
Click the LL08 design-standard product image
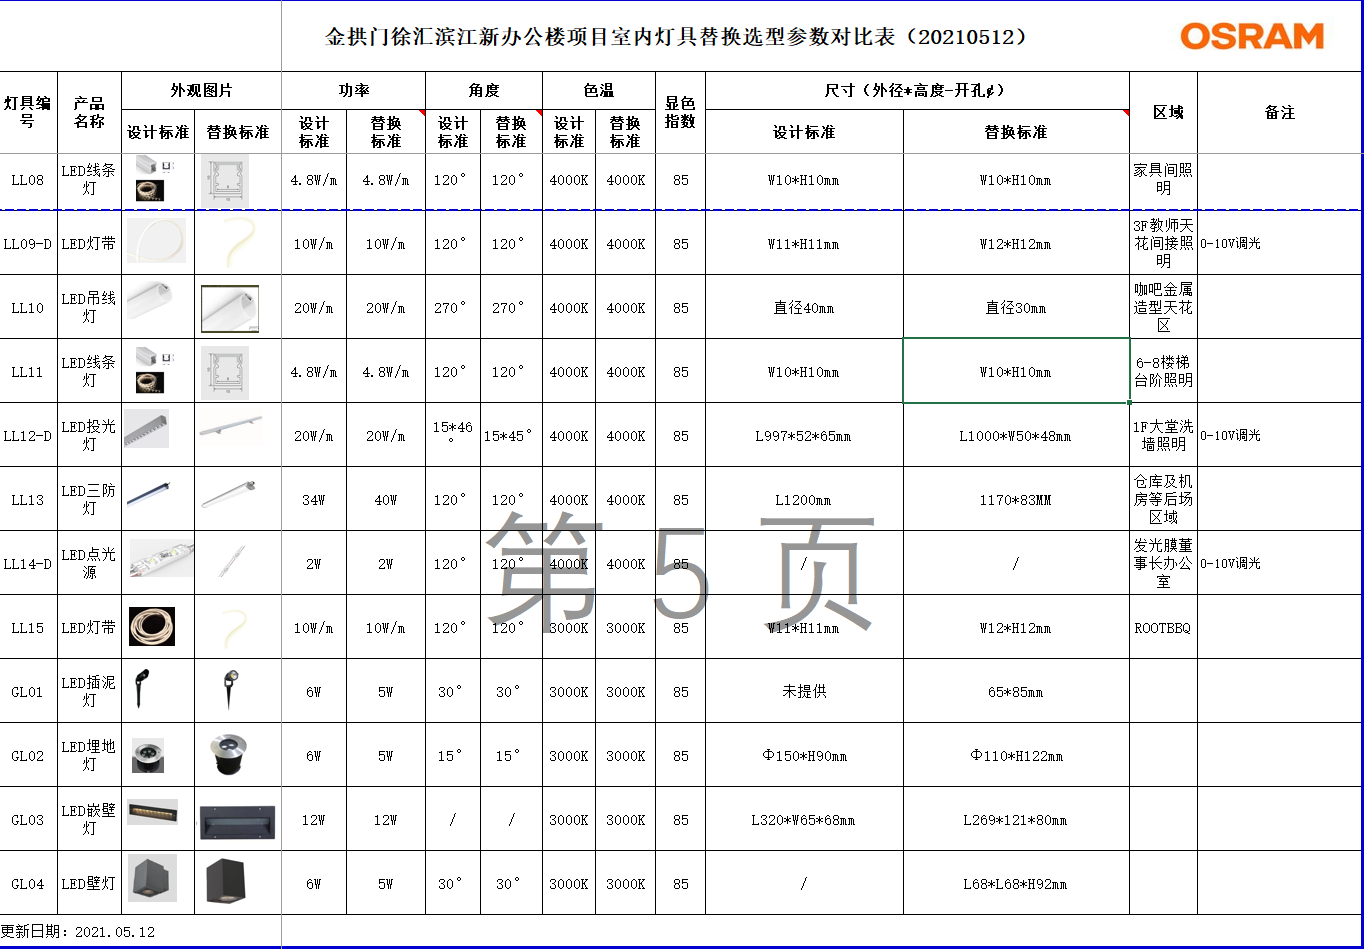(153, 179)
